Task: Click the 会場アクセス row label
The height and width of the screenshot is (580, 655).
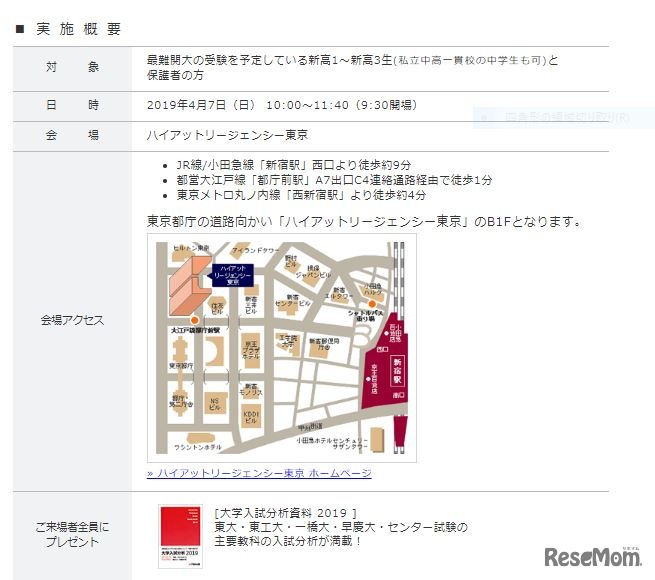Action: pos(72,320)
